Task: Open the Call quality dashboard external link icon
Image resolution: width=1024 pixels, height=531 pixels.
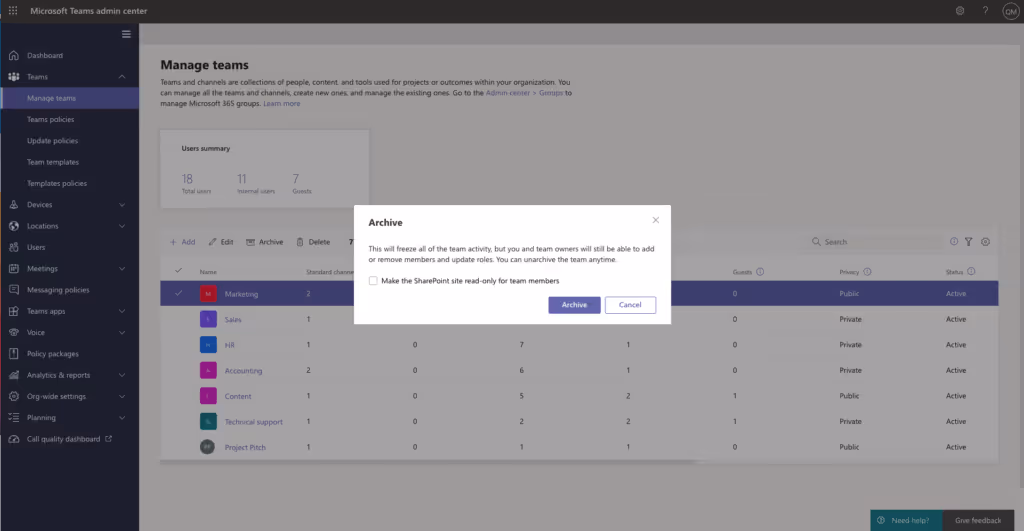Action: 108,439
